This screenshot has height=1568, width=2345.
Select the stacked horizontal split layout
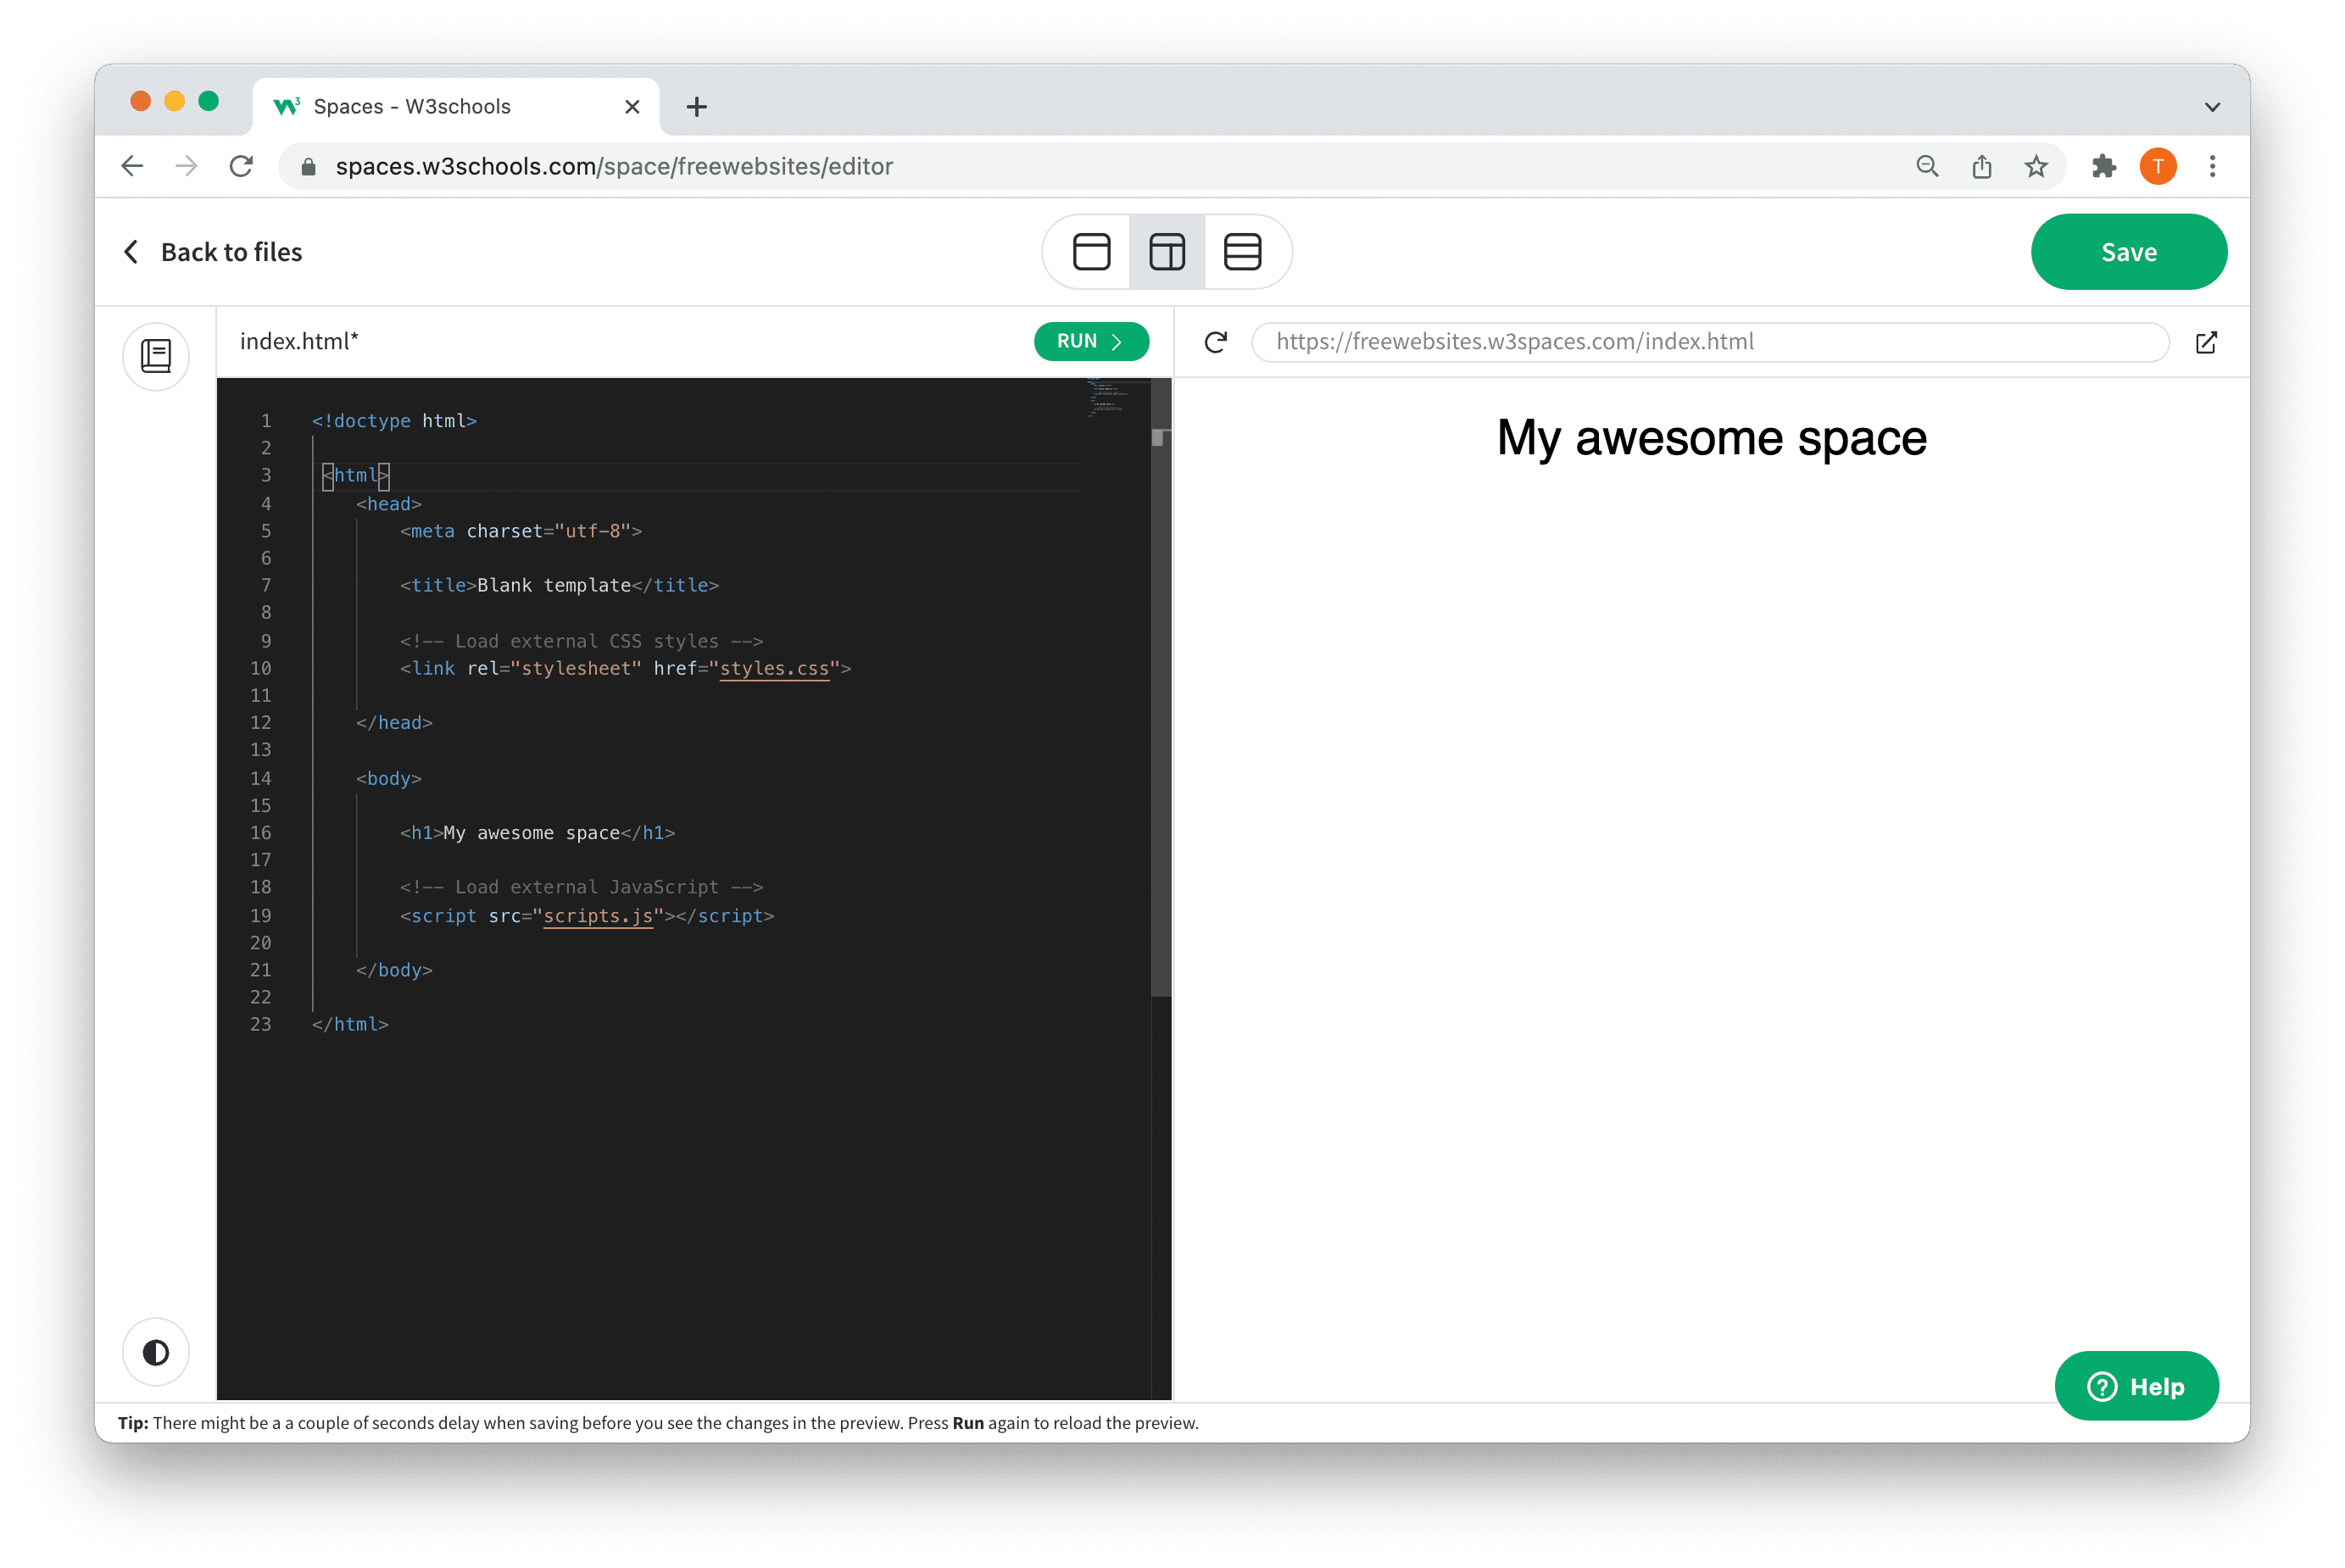[1242, 252]
